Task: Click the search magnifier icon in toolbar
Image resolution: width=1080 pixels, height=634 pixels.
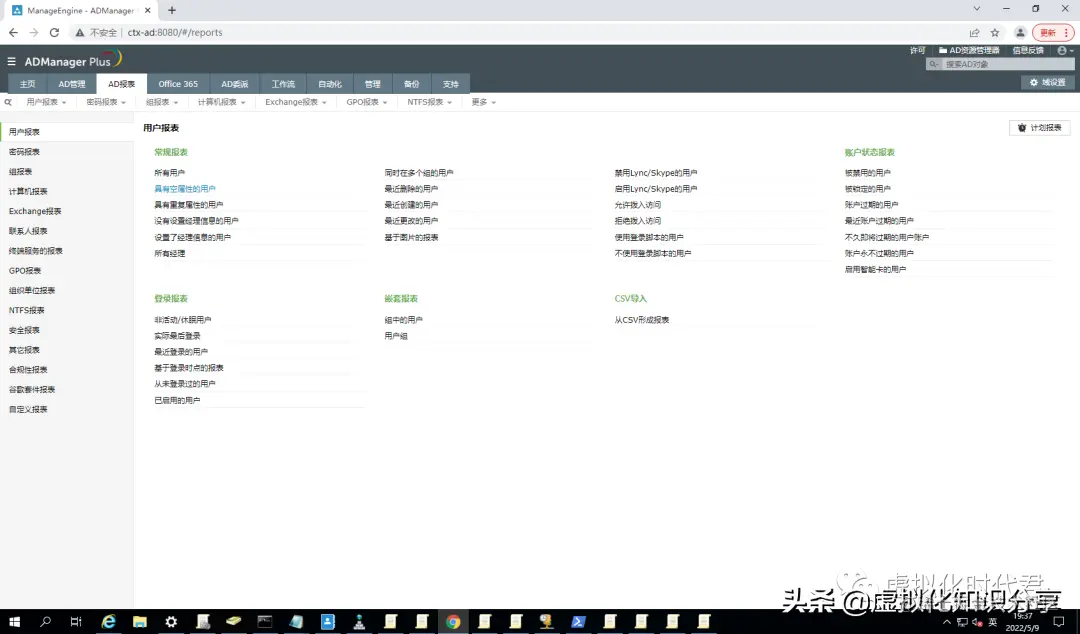Action: [8, 101]
